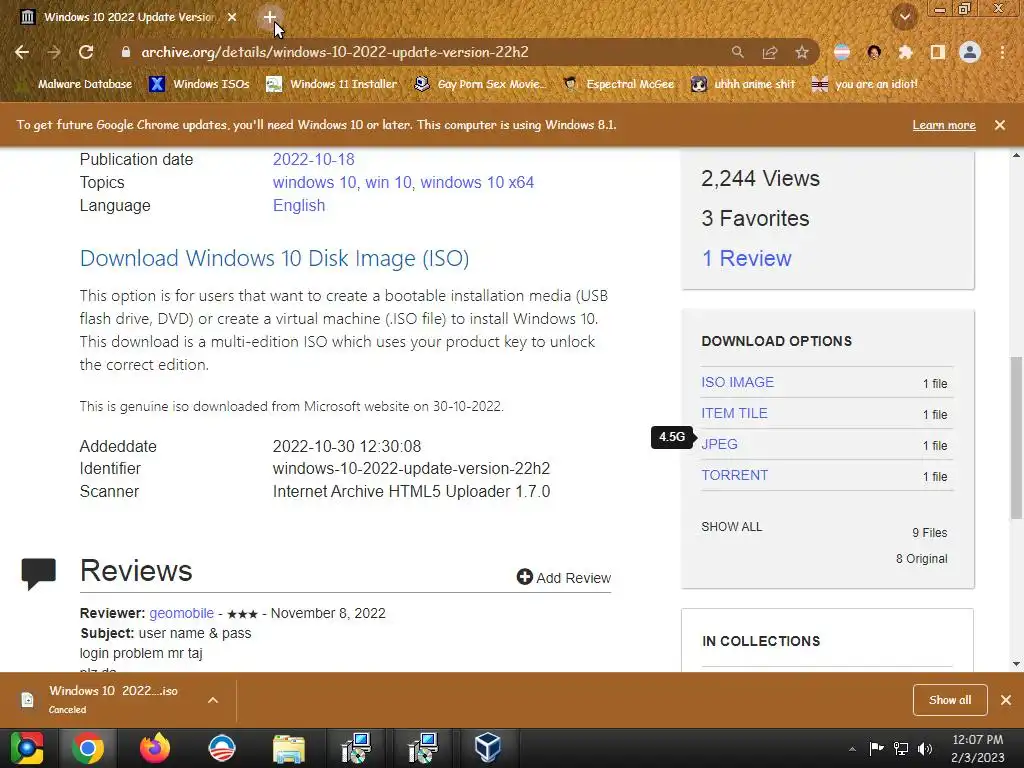Toggle the side panel icon

[938, 52]
